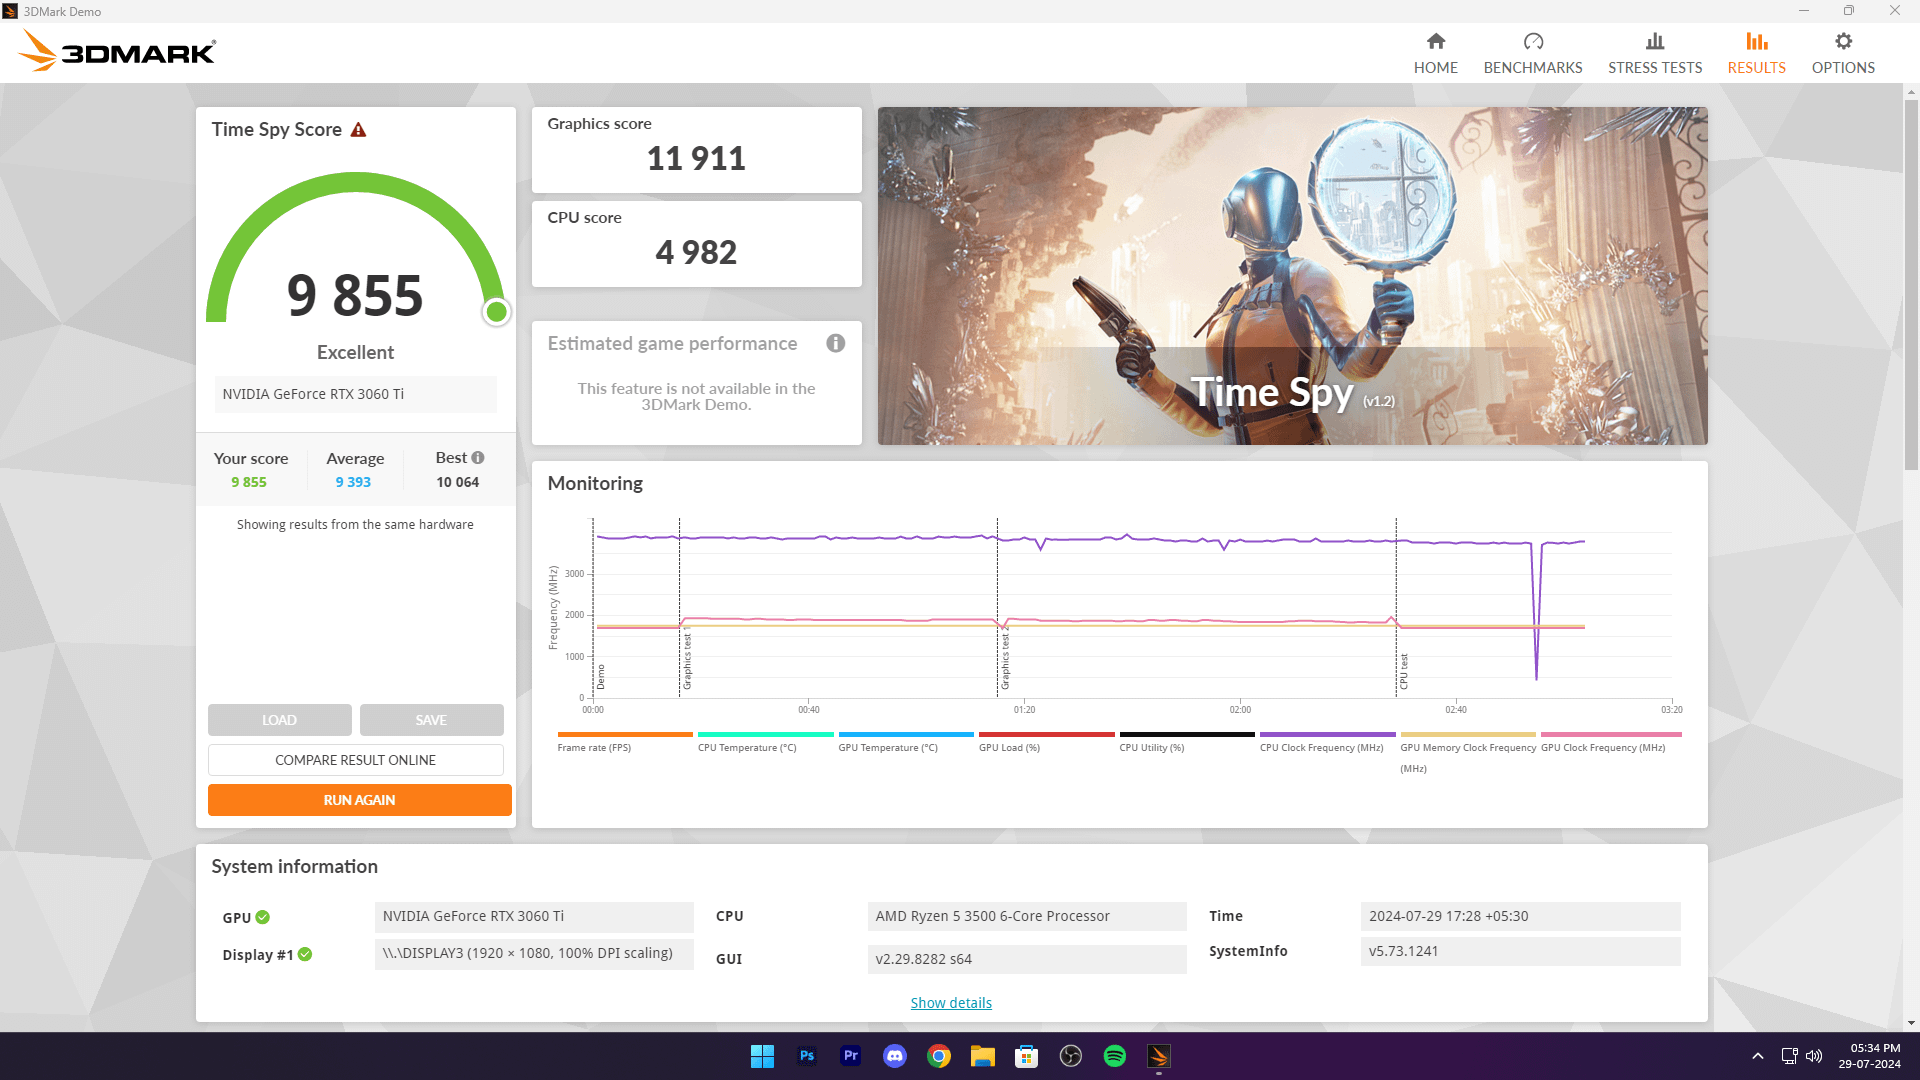
Task: Click the RUN AGAIN button
Action: [360, 800]
